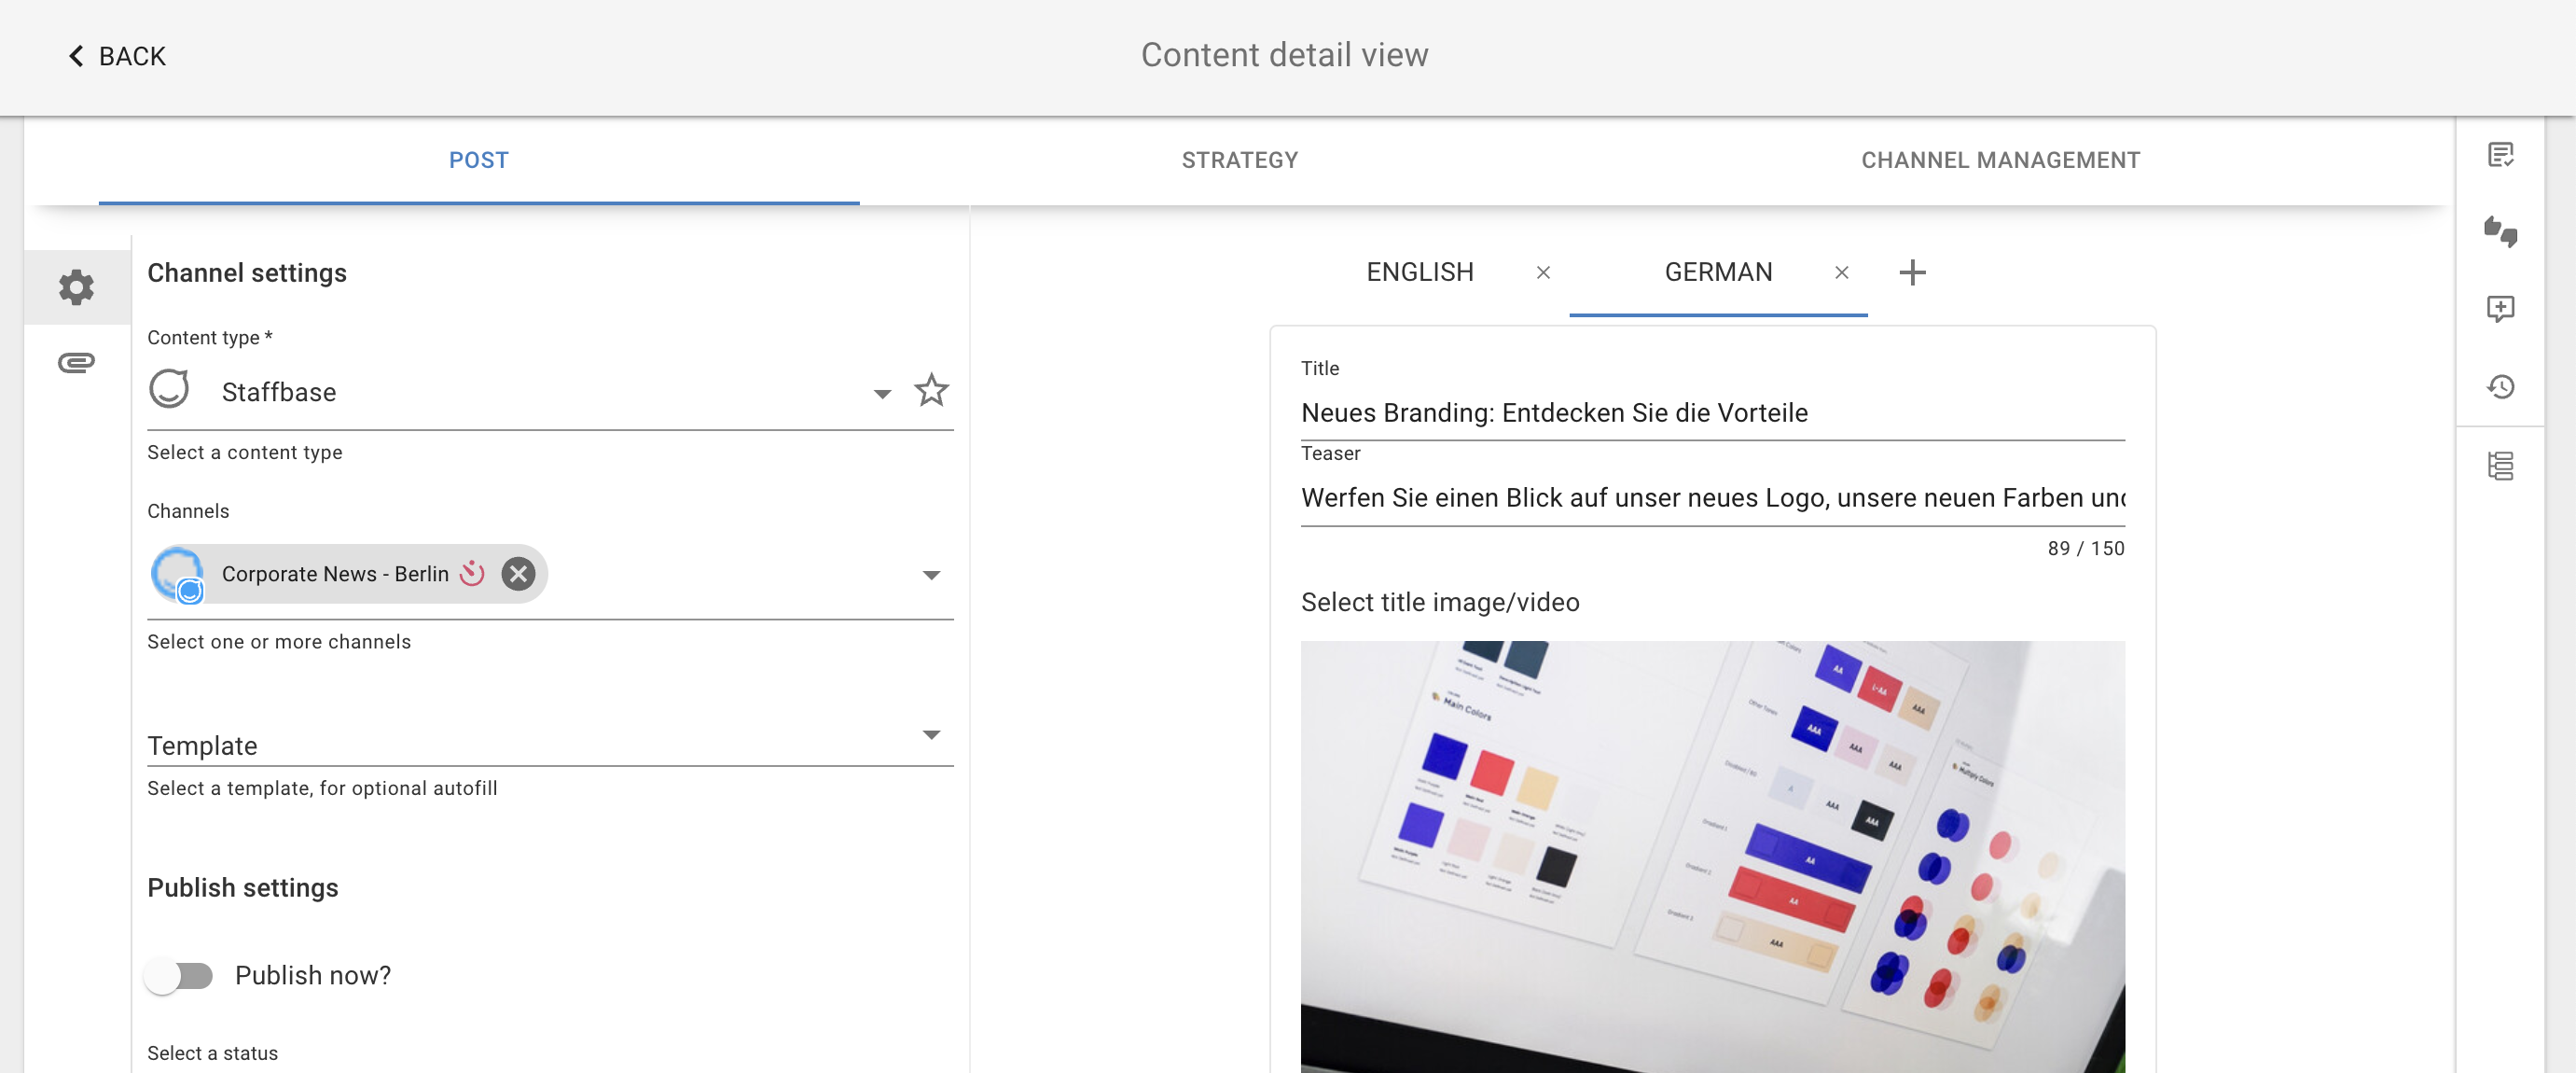Select the ENGLISH language tab
Viewport: 2576px width, 1073px height.
tap(1419, 272)
